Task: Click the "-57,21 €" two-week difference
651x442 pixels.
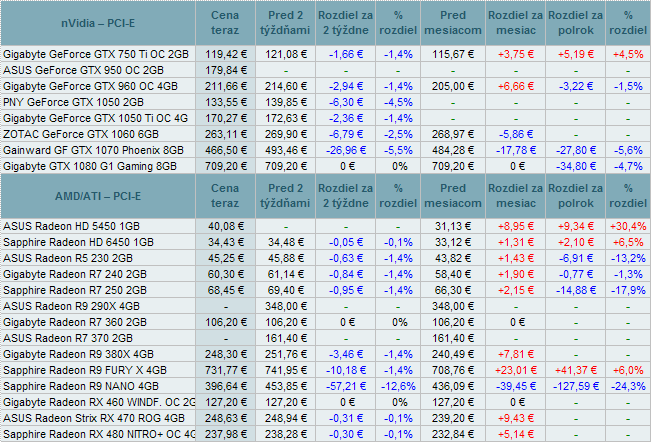Action: point(346,386)
